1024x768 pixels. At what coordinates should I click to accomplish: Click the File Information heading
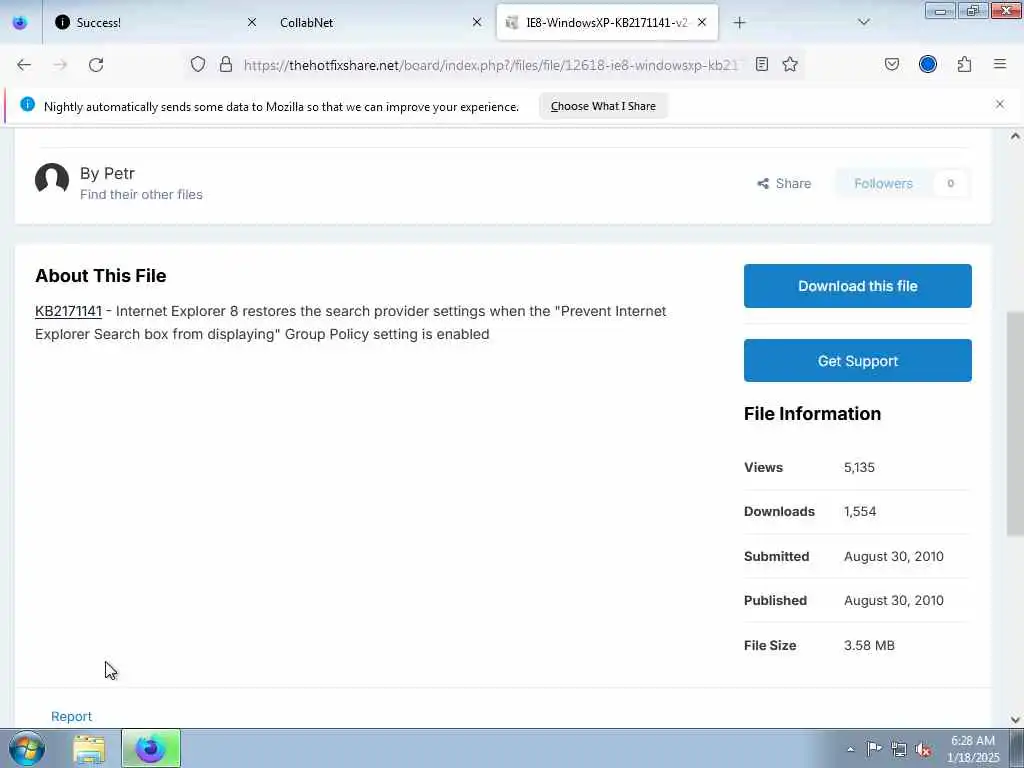pyautogui.click(x=812, y=413)
